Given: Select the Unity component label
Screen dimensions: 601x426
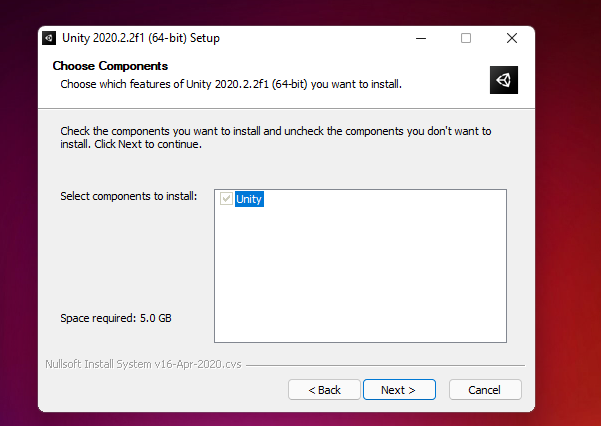Looking at the screenshot, I should point(249,199).
